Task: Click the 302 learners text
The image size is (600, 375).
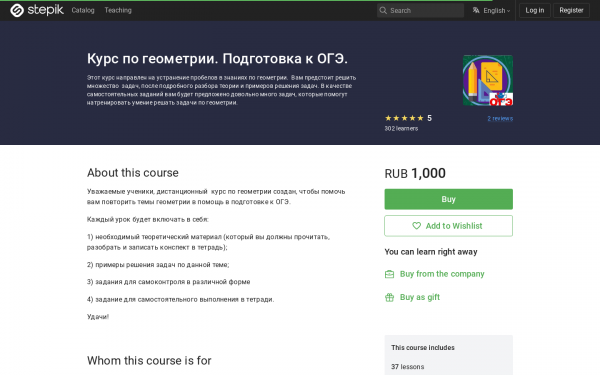Action: (x=401, y=129)
